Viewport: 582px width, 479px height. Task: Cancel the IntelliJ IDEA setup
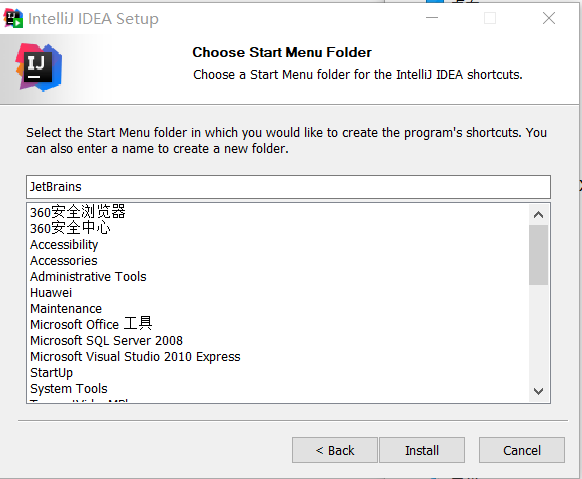click(x=521, y=450)
